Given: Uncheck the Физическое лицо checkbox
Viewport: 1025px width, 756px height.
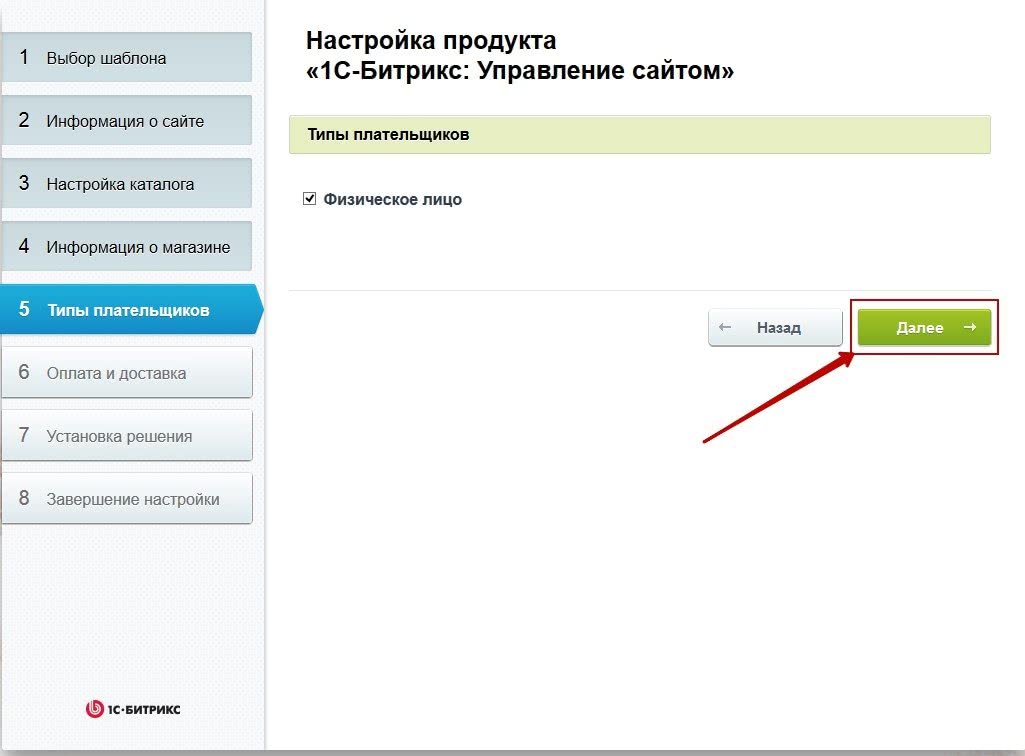Looking at the screenshot, I should pyautogui.click(x=310, y=198).
